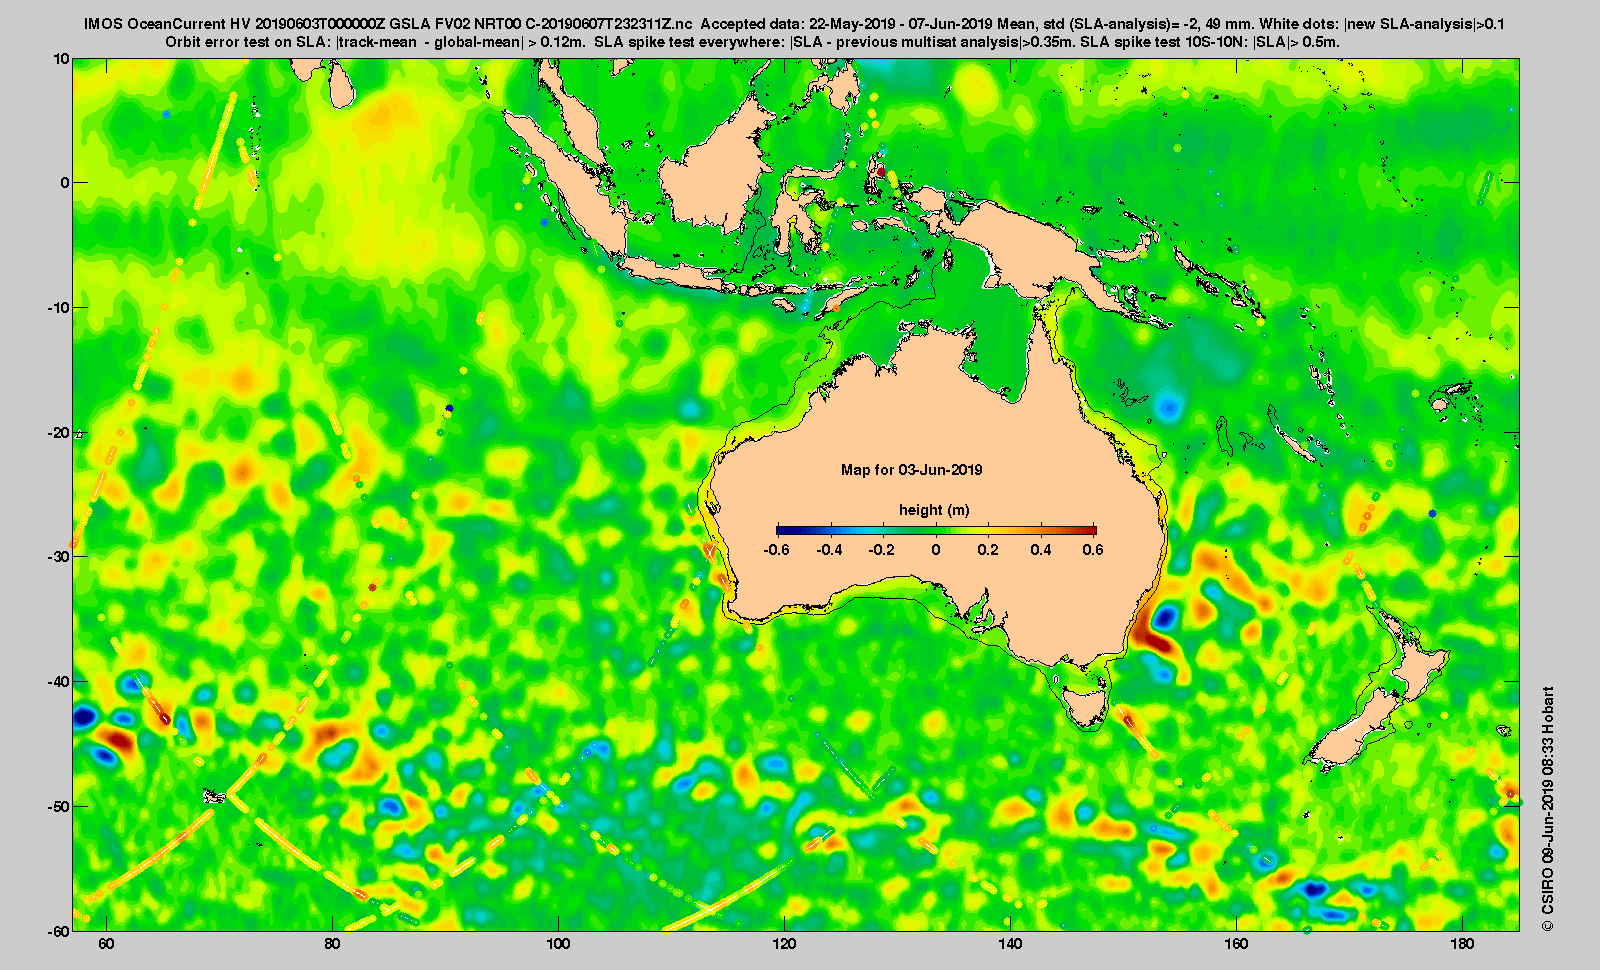Click the '-0.6' colorbar tick label
Image resolution: width=1600 pixels, height=970 pixels.
tap(776, 550)
